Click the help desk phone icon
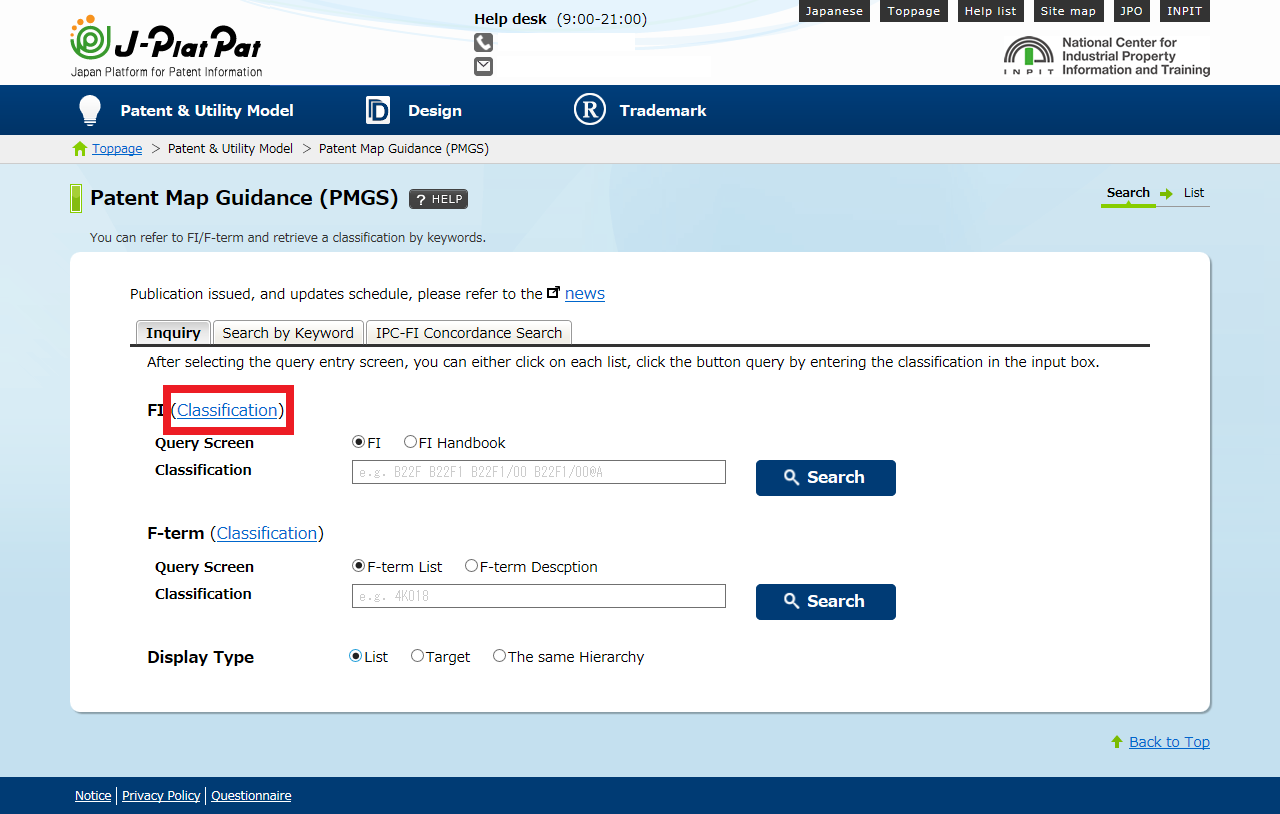Screen dimensions: 1280x814 click(483, 42)
